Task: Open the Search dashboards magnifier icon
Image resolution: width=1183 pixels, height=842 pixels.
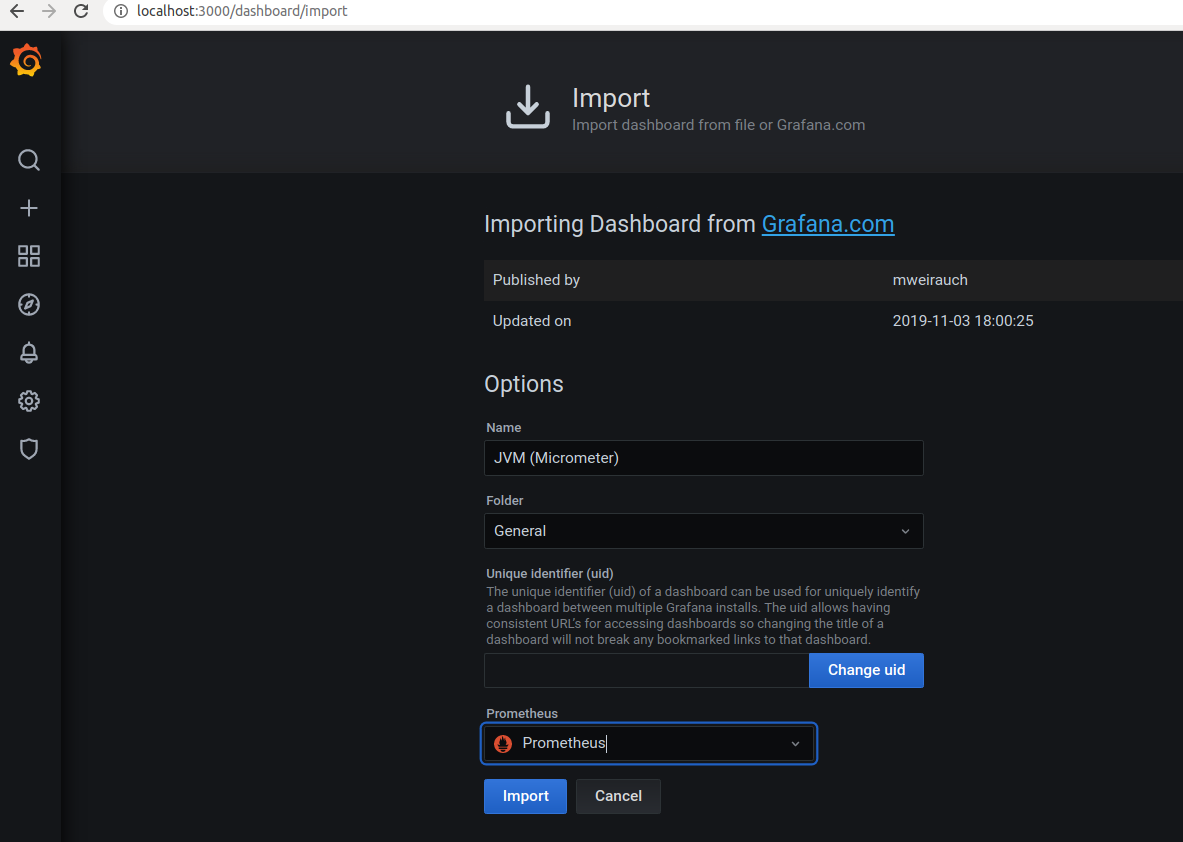Action: point(29,160)
